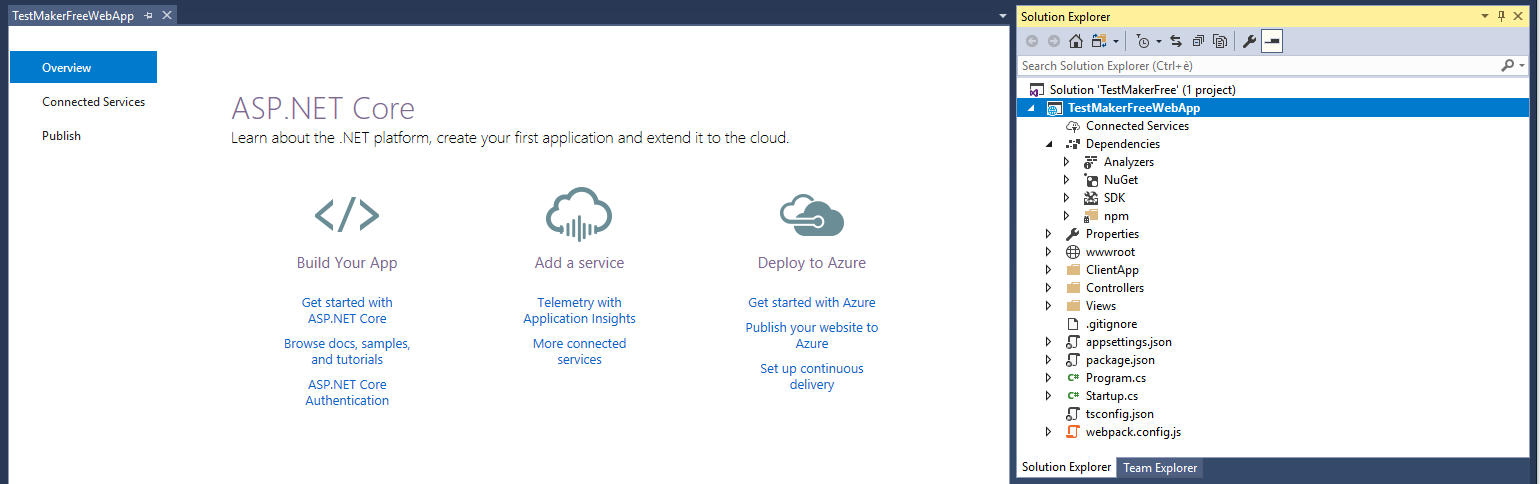Click the Connected Services cloud icon in tree

pos(1073,126)
